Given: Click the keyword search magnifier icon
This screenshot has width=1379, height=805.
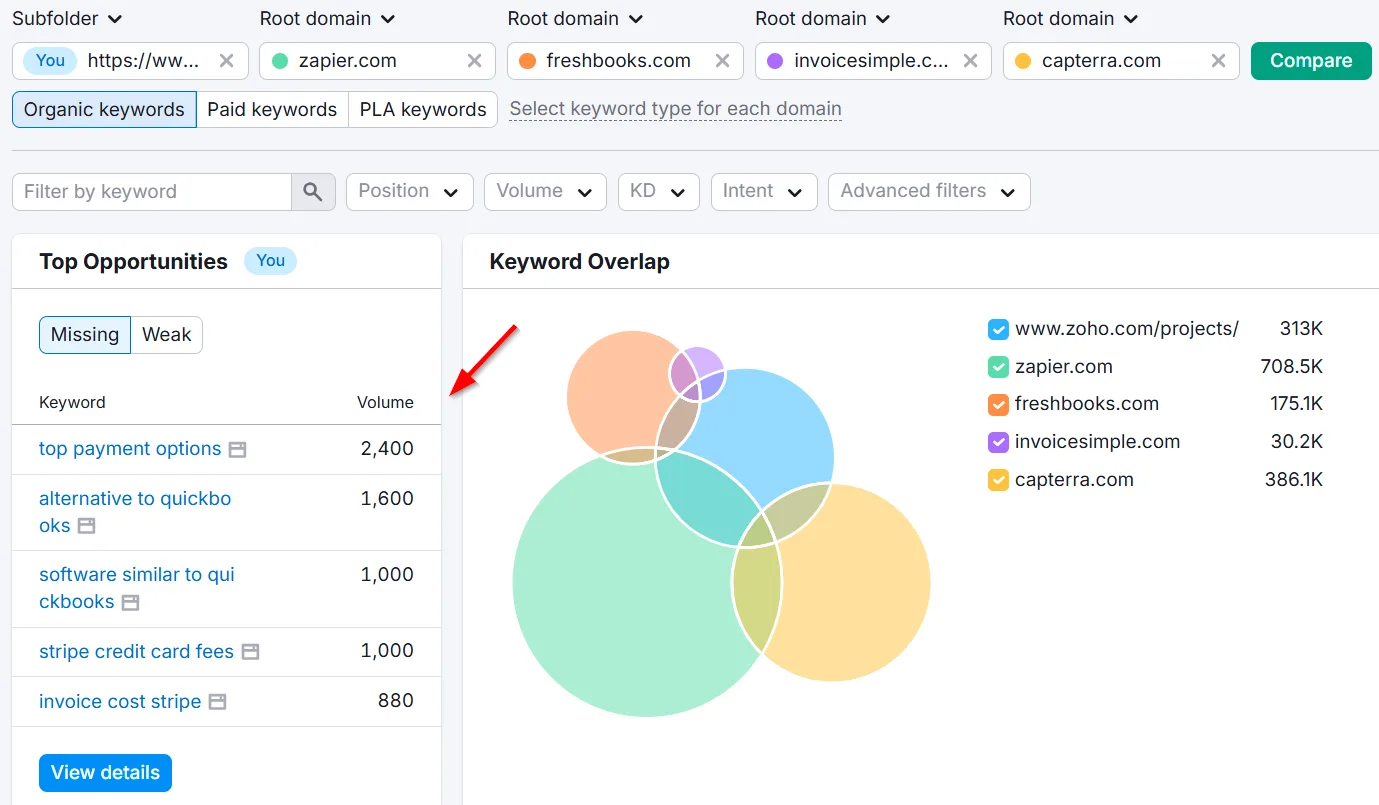Looking at the screenshot, I should 313,192.
